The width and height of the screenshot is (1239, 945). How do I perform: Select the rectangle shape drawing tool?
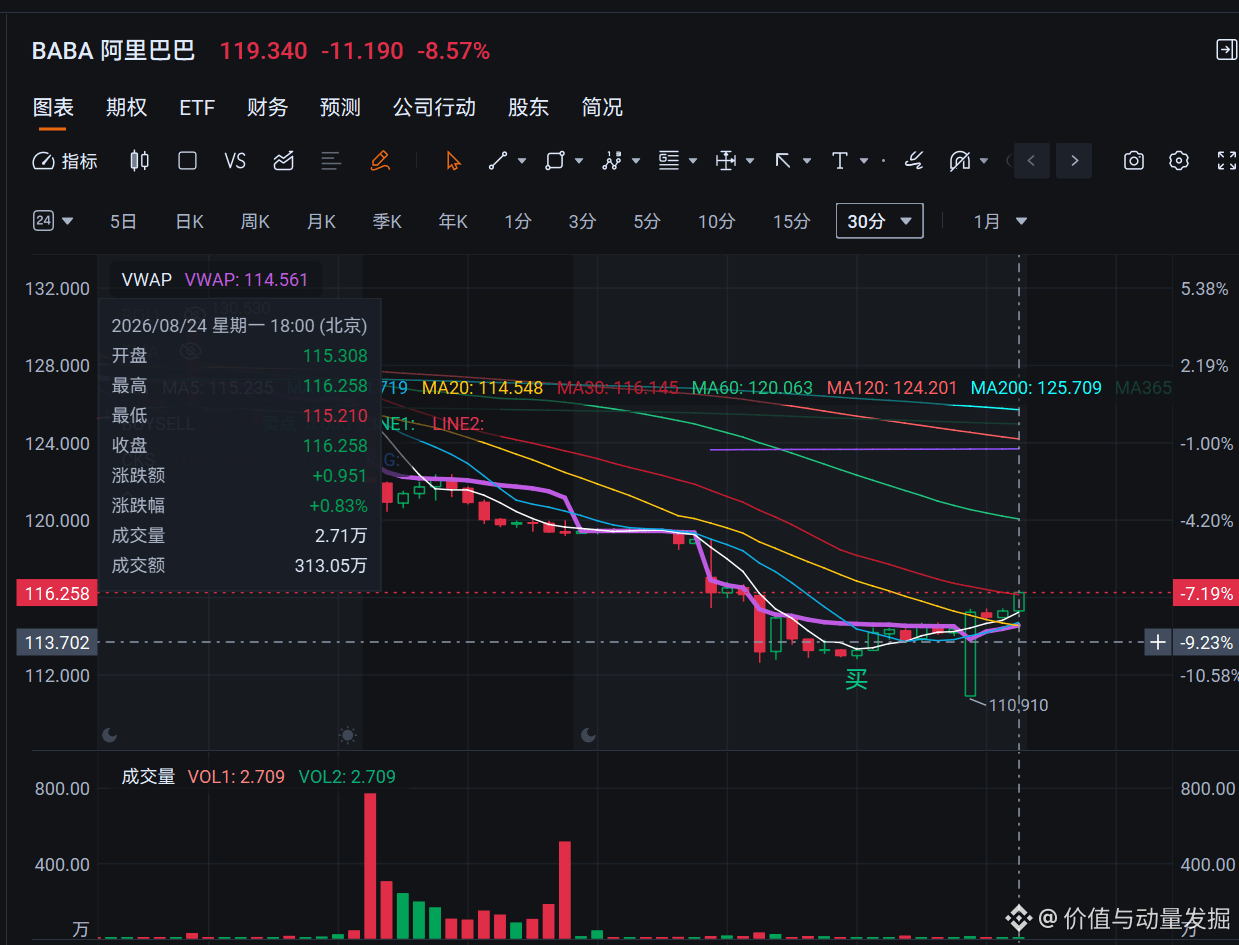click(555, 161)
